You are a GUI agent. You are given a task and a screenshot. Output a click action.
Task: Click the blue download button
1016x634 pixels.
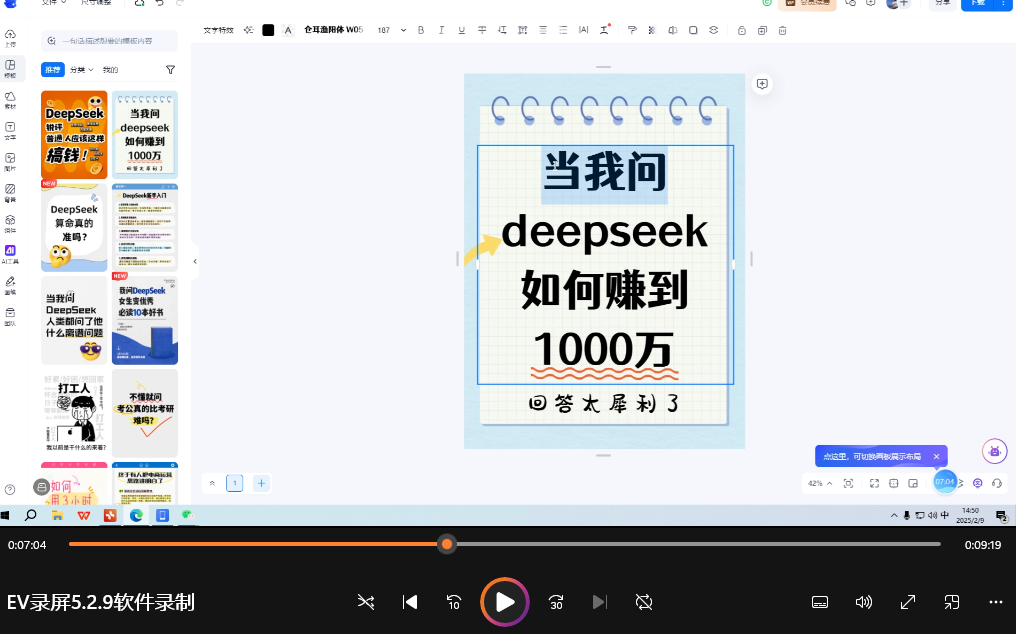coord(977,3)
